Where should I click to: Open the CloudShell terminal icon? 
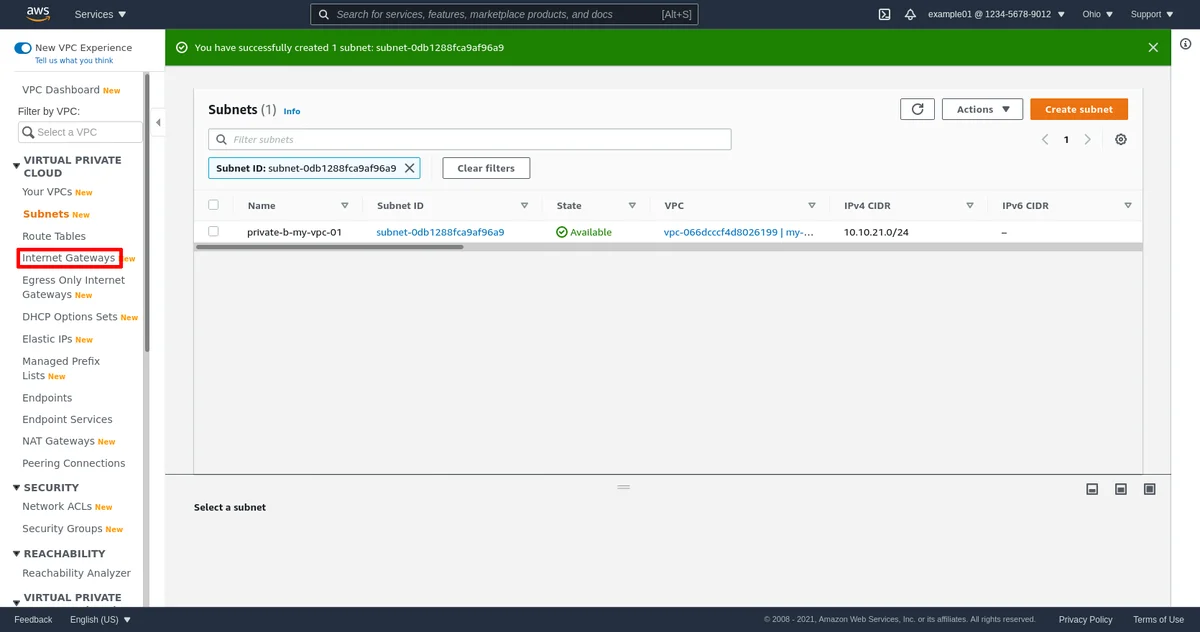coord(884,14)
